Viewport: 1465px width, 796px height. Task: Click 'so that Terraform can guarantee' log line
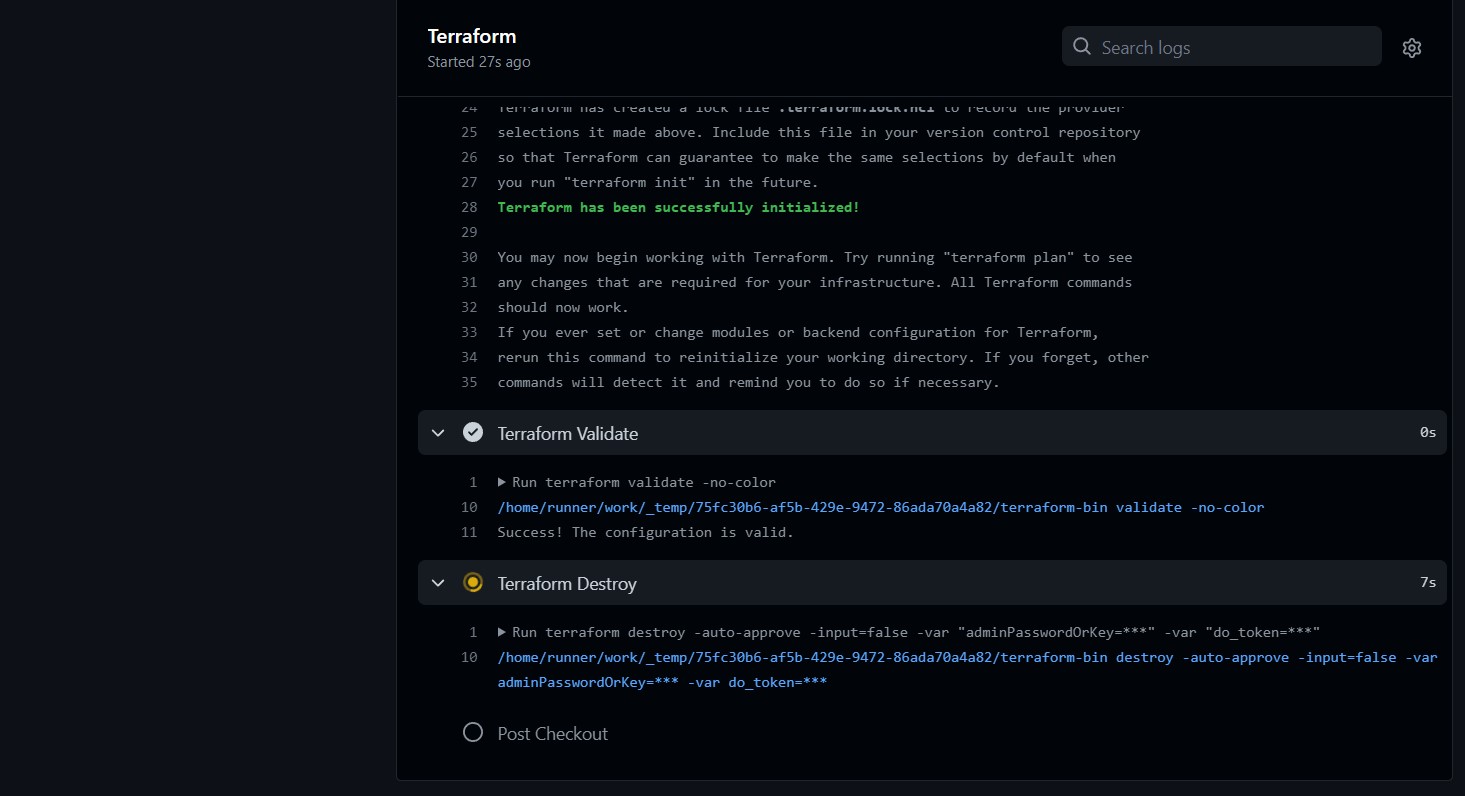point(806,157)
